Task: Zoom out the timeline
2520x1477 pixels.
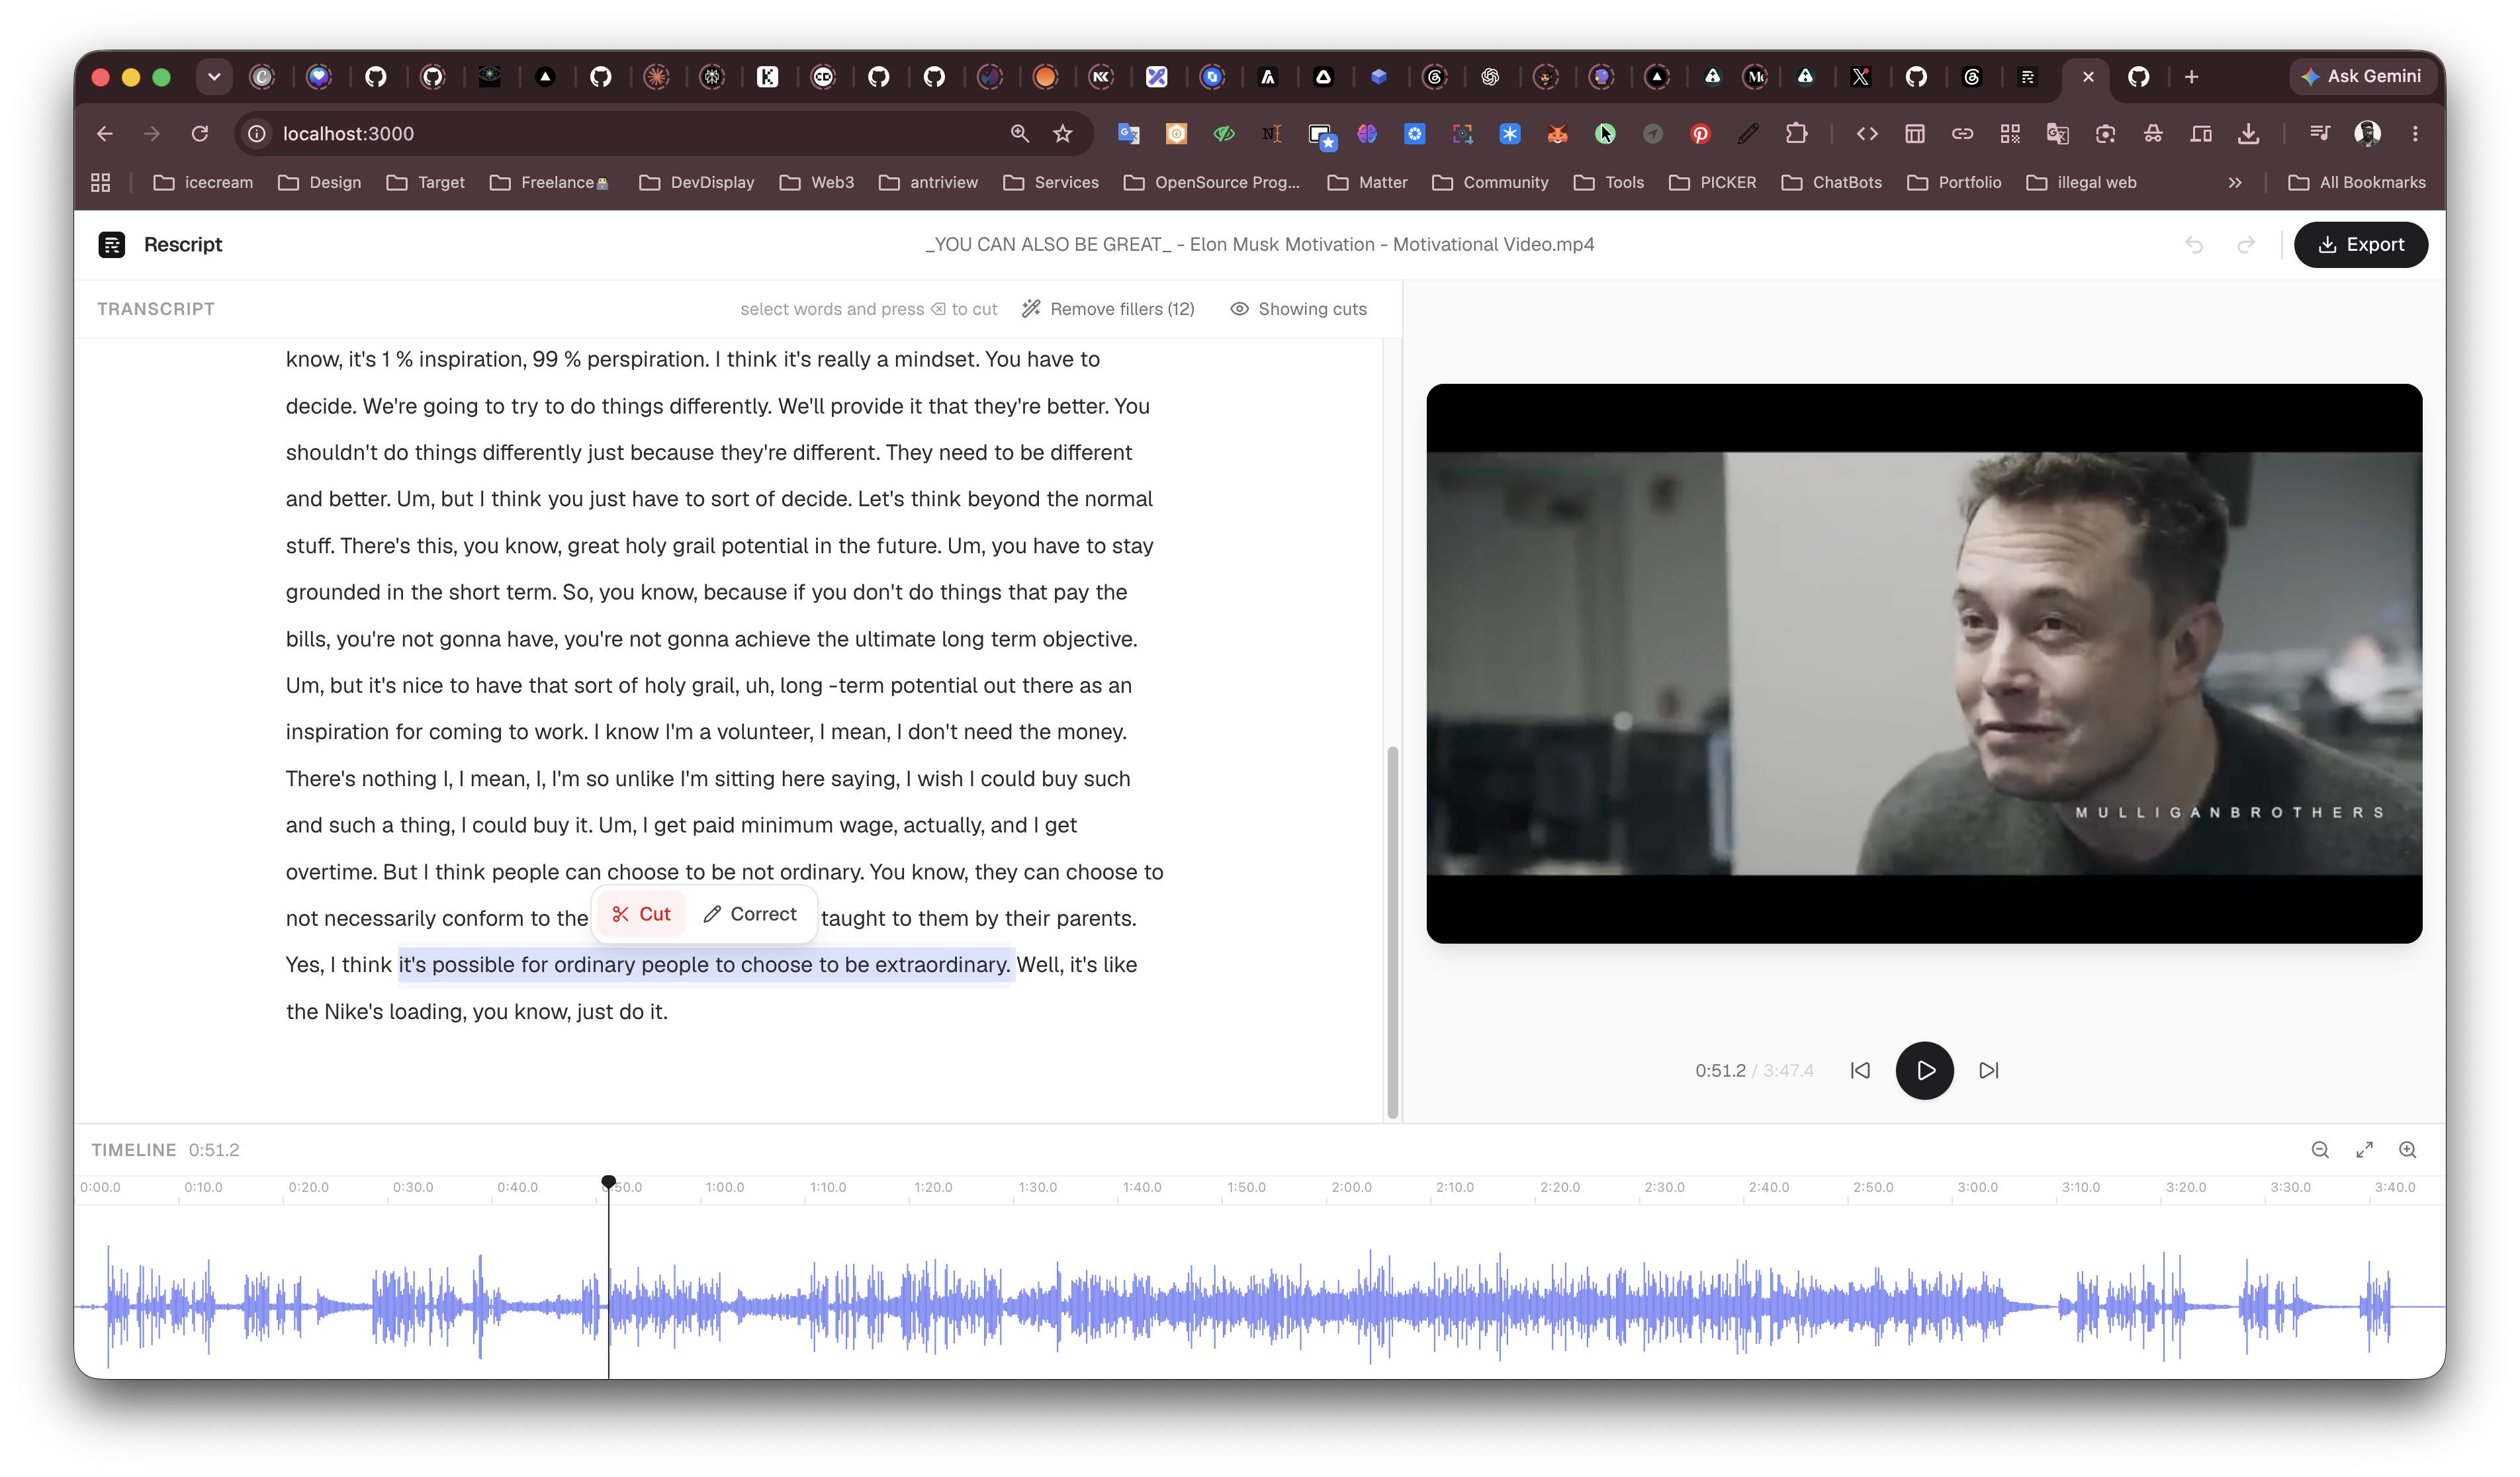Action: click(2320, 1150)
